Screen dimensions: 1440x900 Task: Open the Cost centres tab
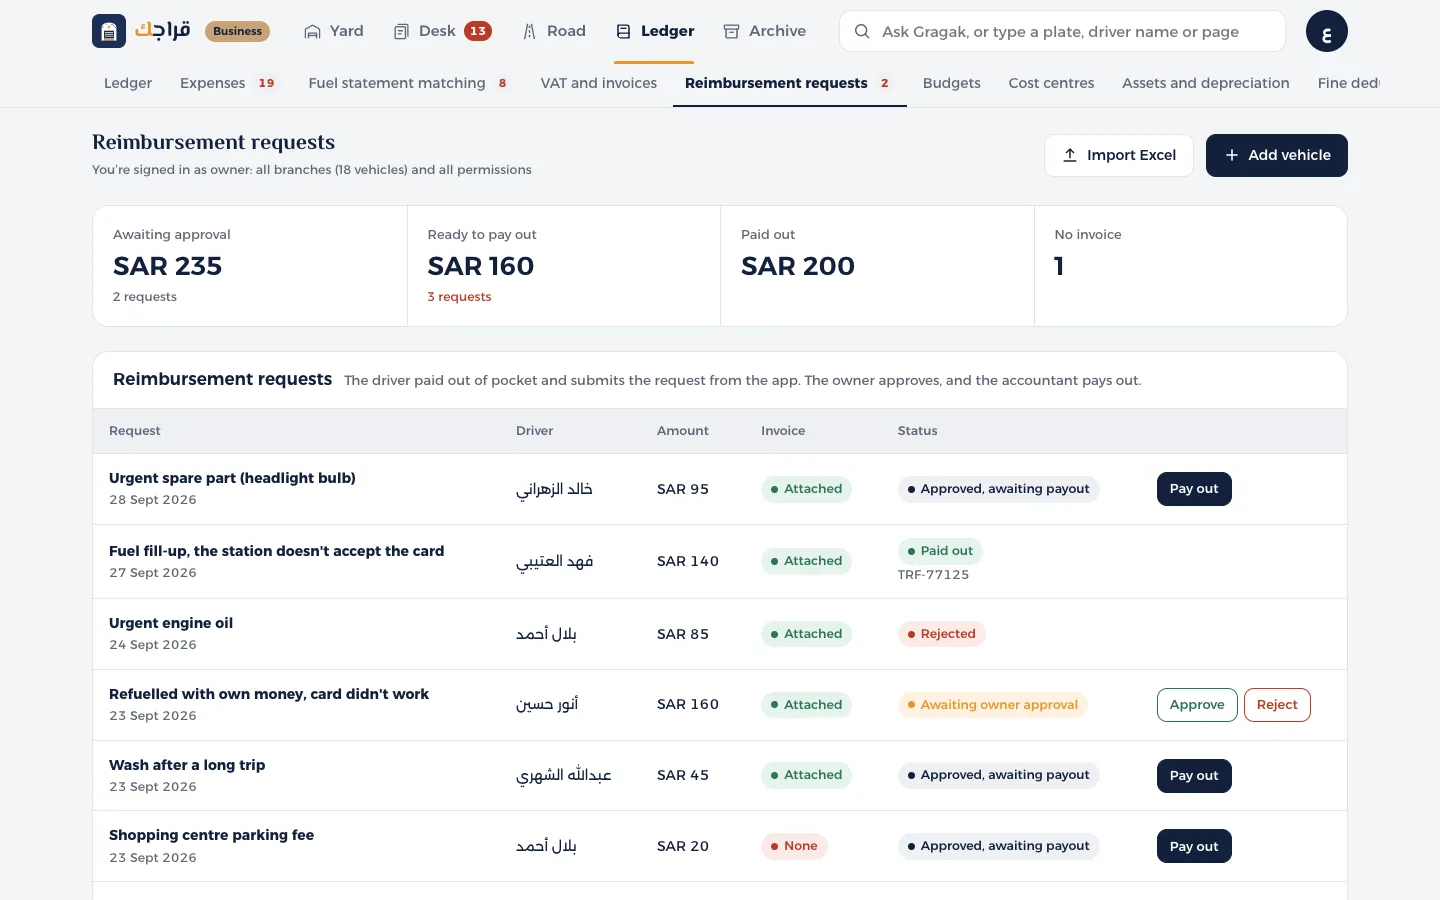(x=1051, y=83)
